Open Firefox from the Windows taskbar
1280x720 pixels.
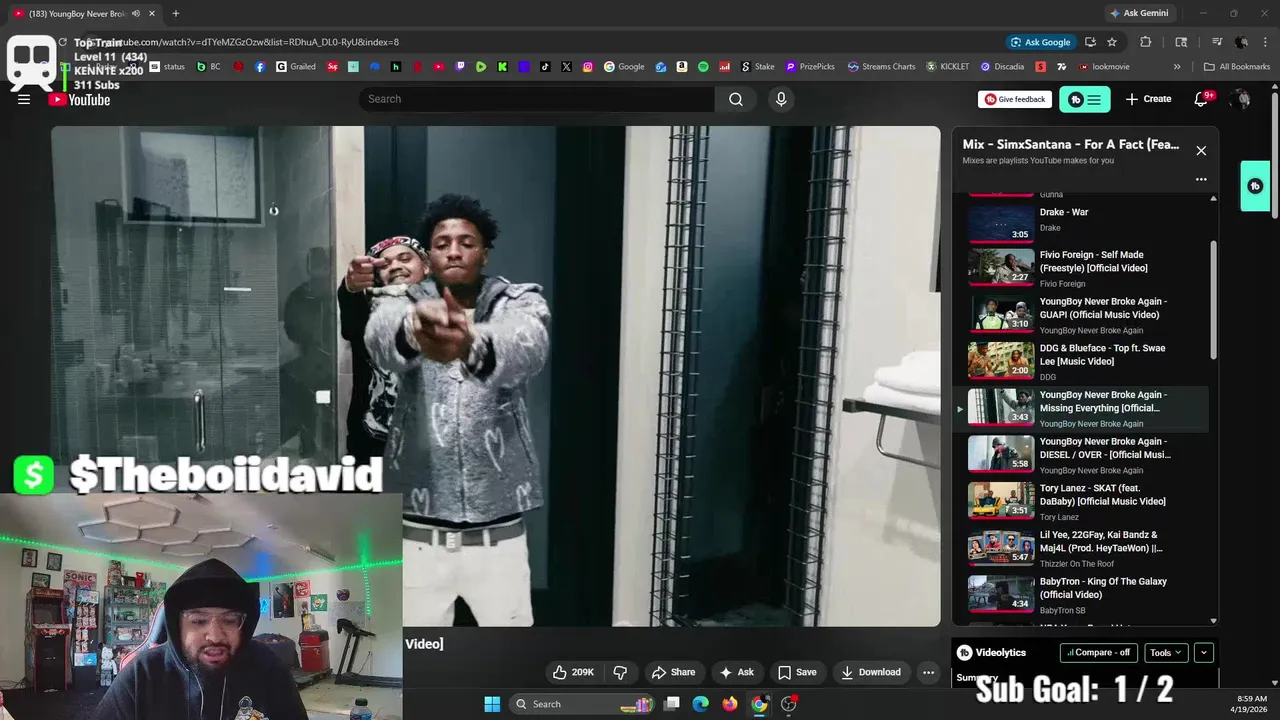(x=730, y=704)
